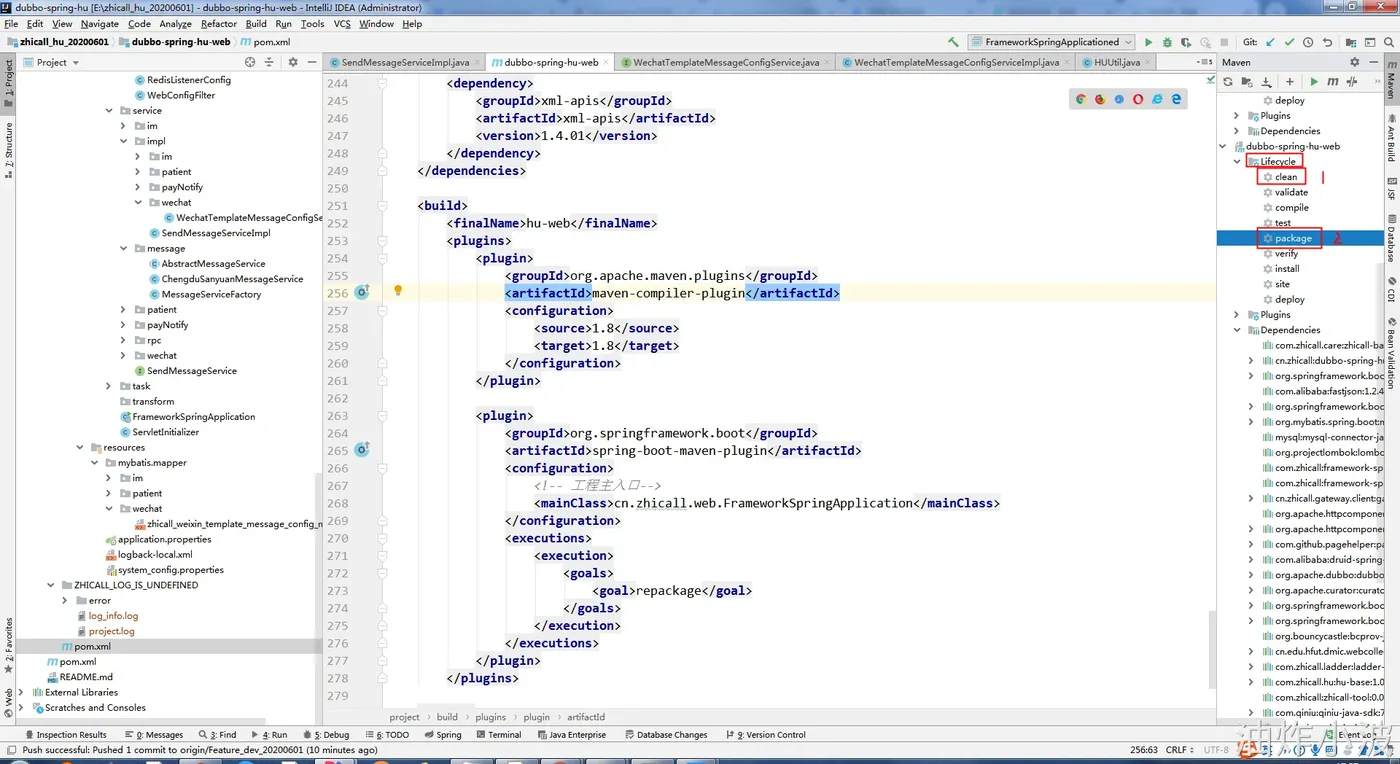Toggle Maven offline mode

click(1353, 82)
